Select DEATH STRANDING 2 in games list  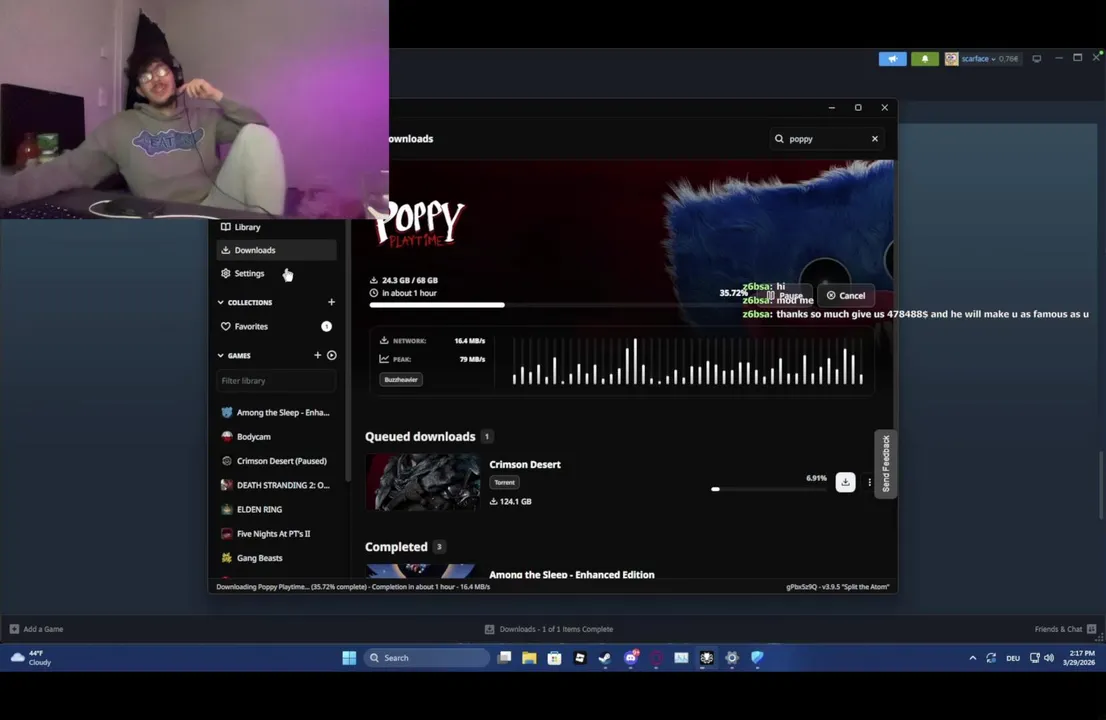pos(276,485)
